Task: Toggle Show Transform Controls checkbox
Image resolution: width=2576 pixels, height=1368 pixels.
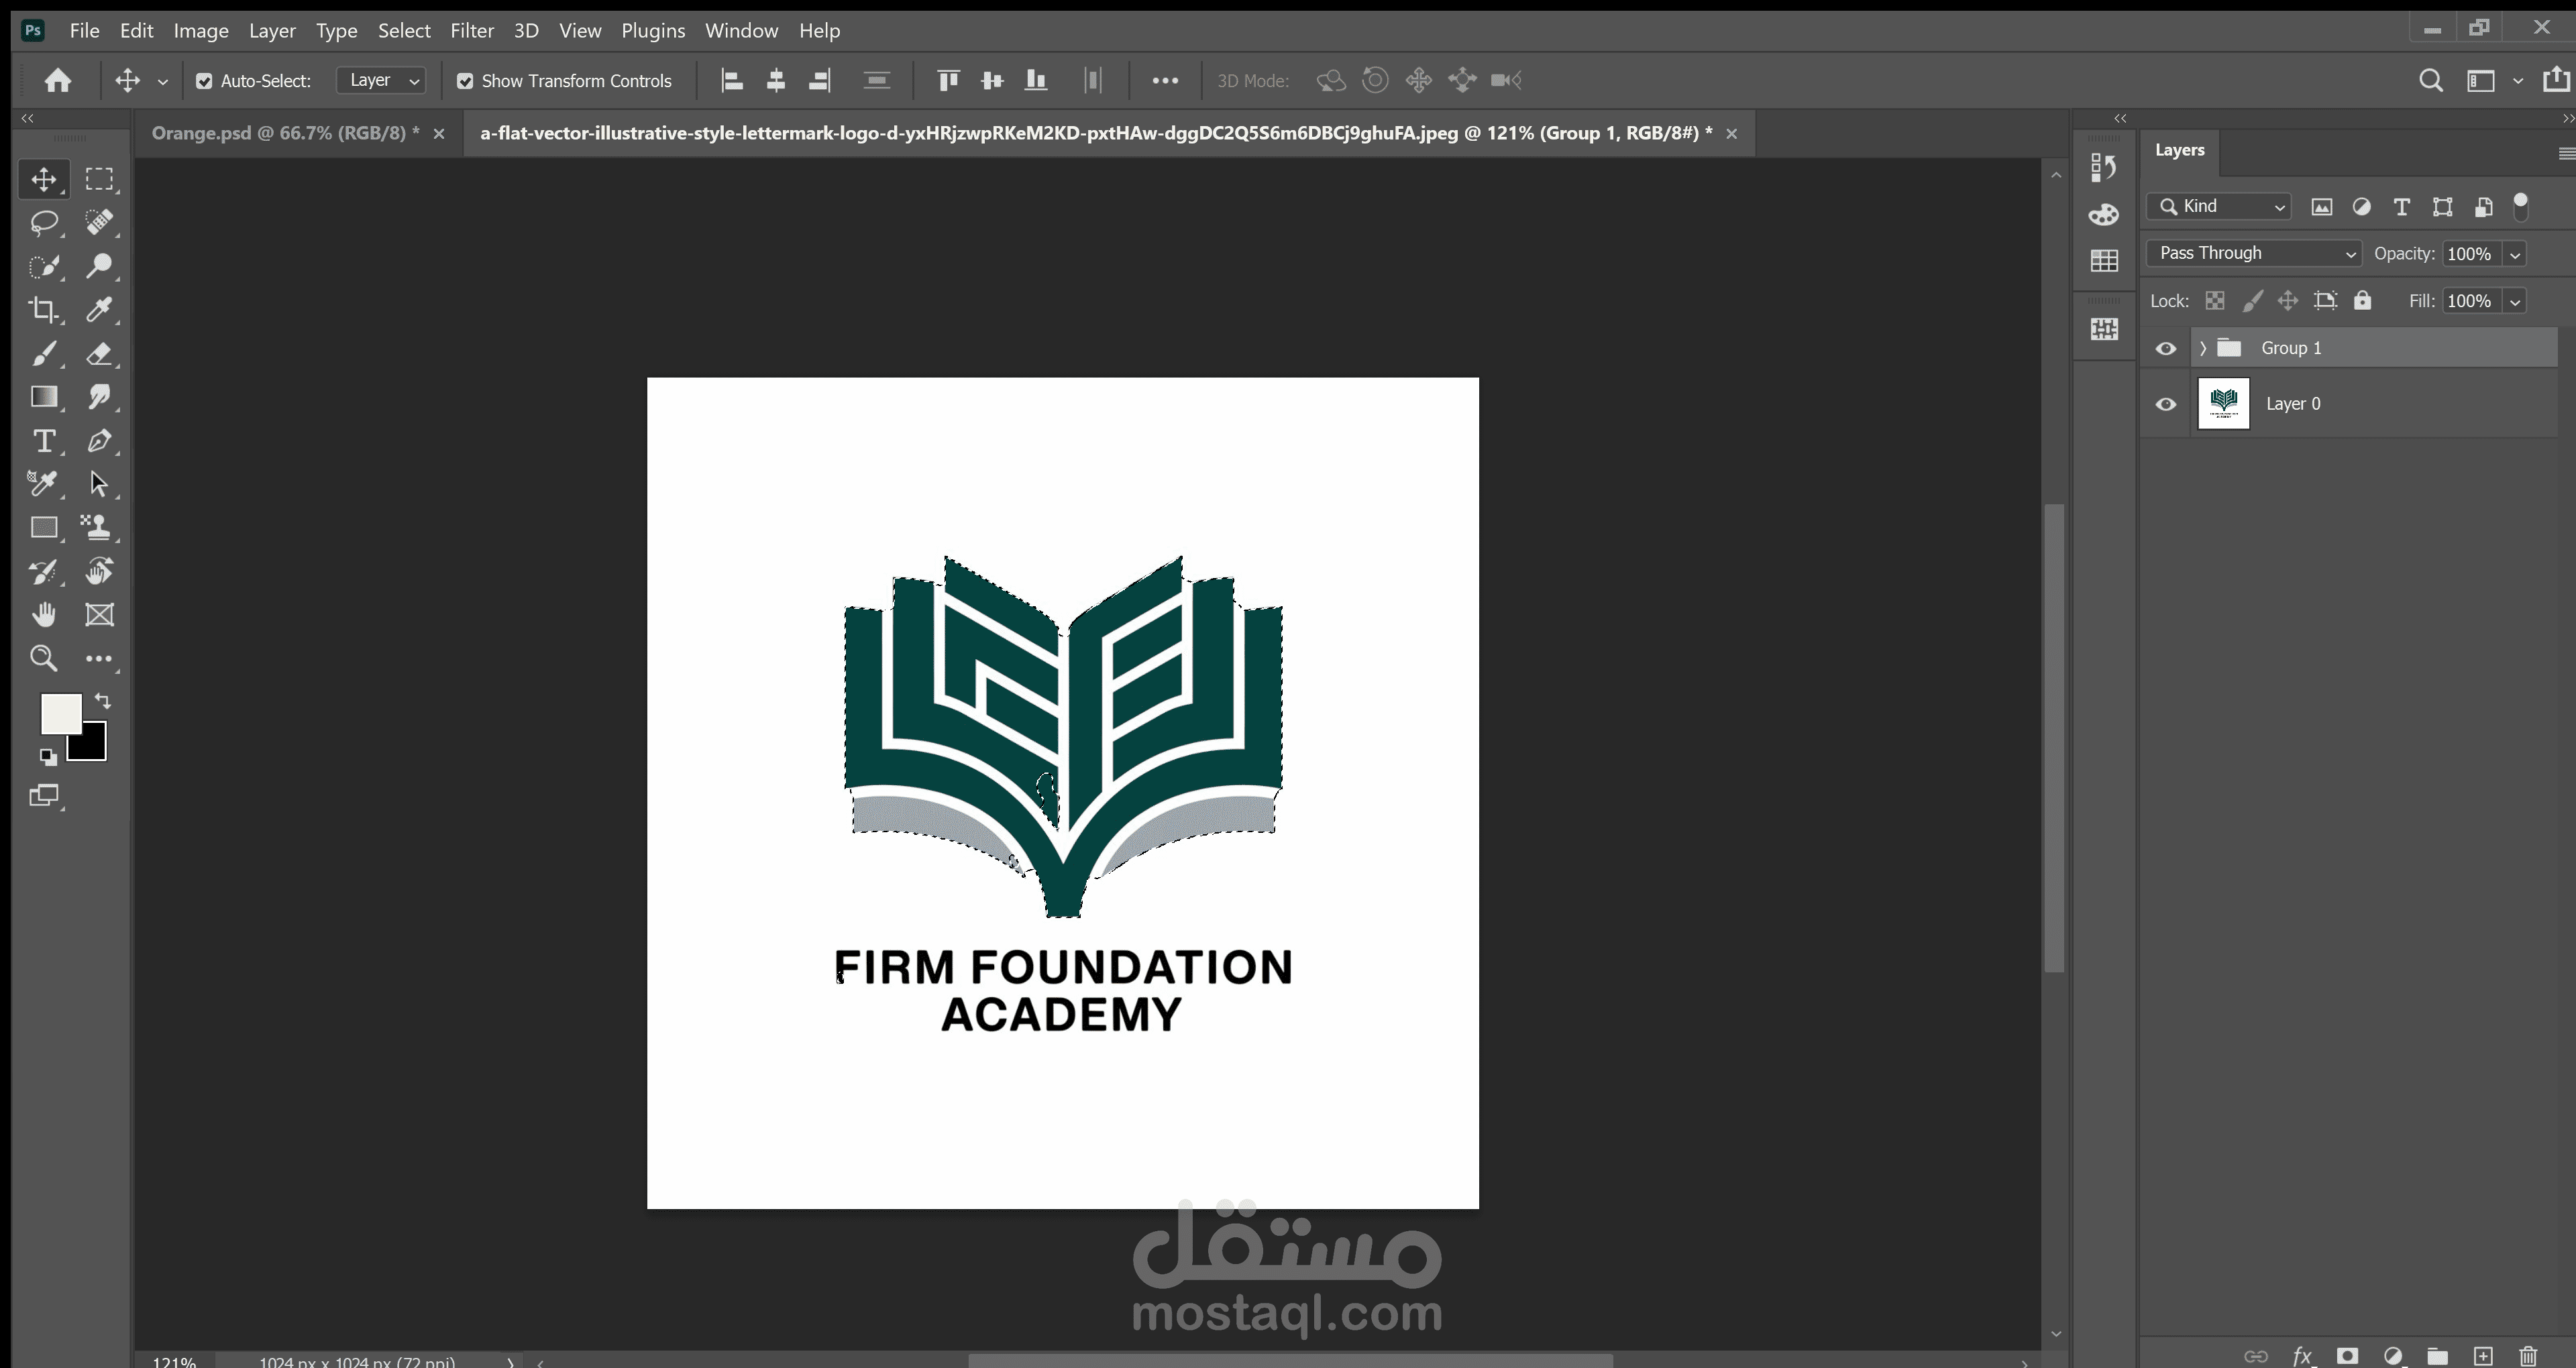Action: click(x=465, y=81)
